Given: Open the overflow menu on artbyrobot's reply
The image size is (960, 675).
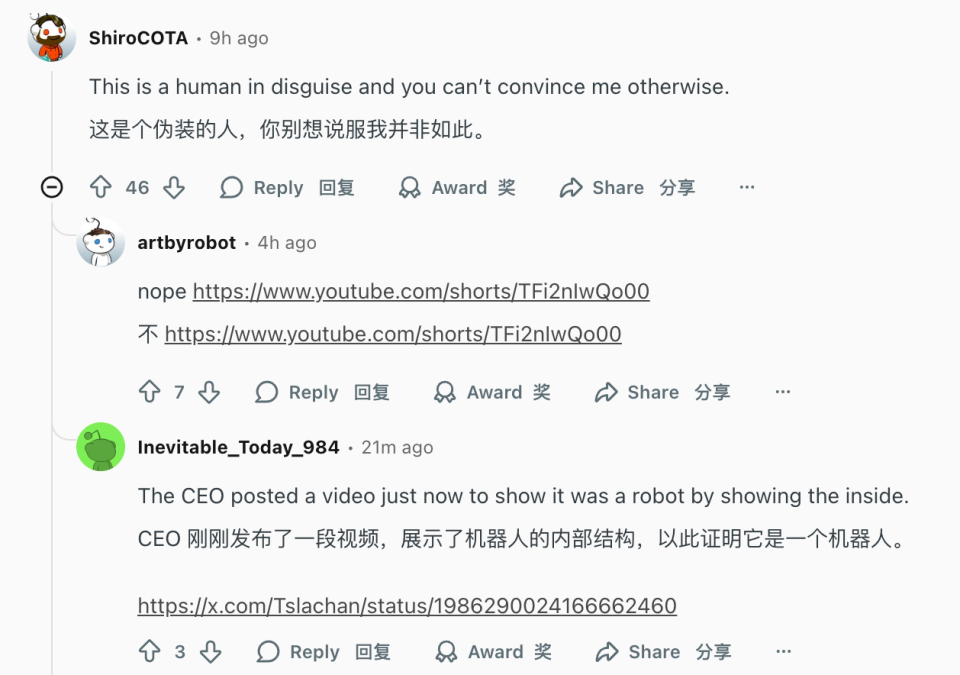Looking at the screenshot, I should click(x=782, y=392).
